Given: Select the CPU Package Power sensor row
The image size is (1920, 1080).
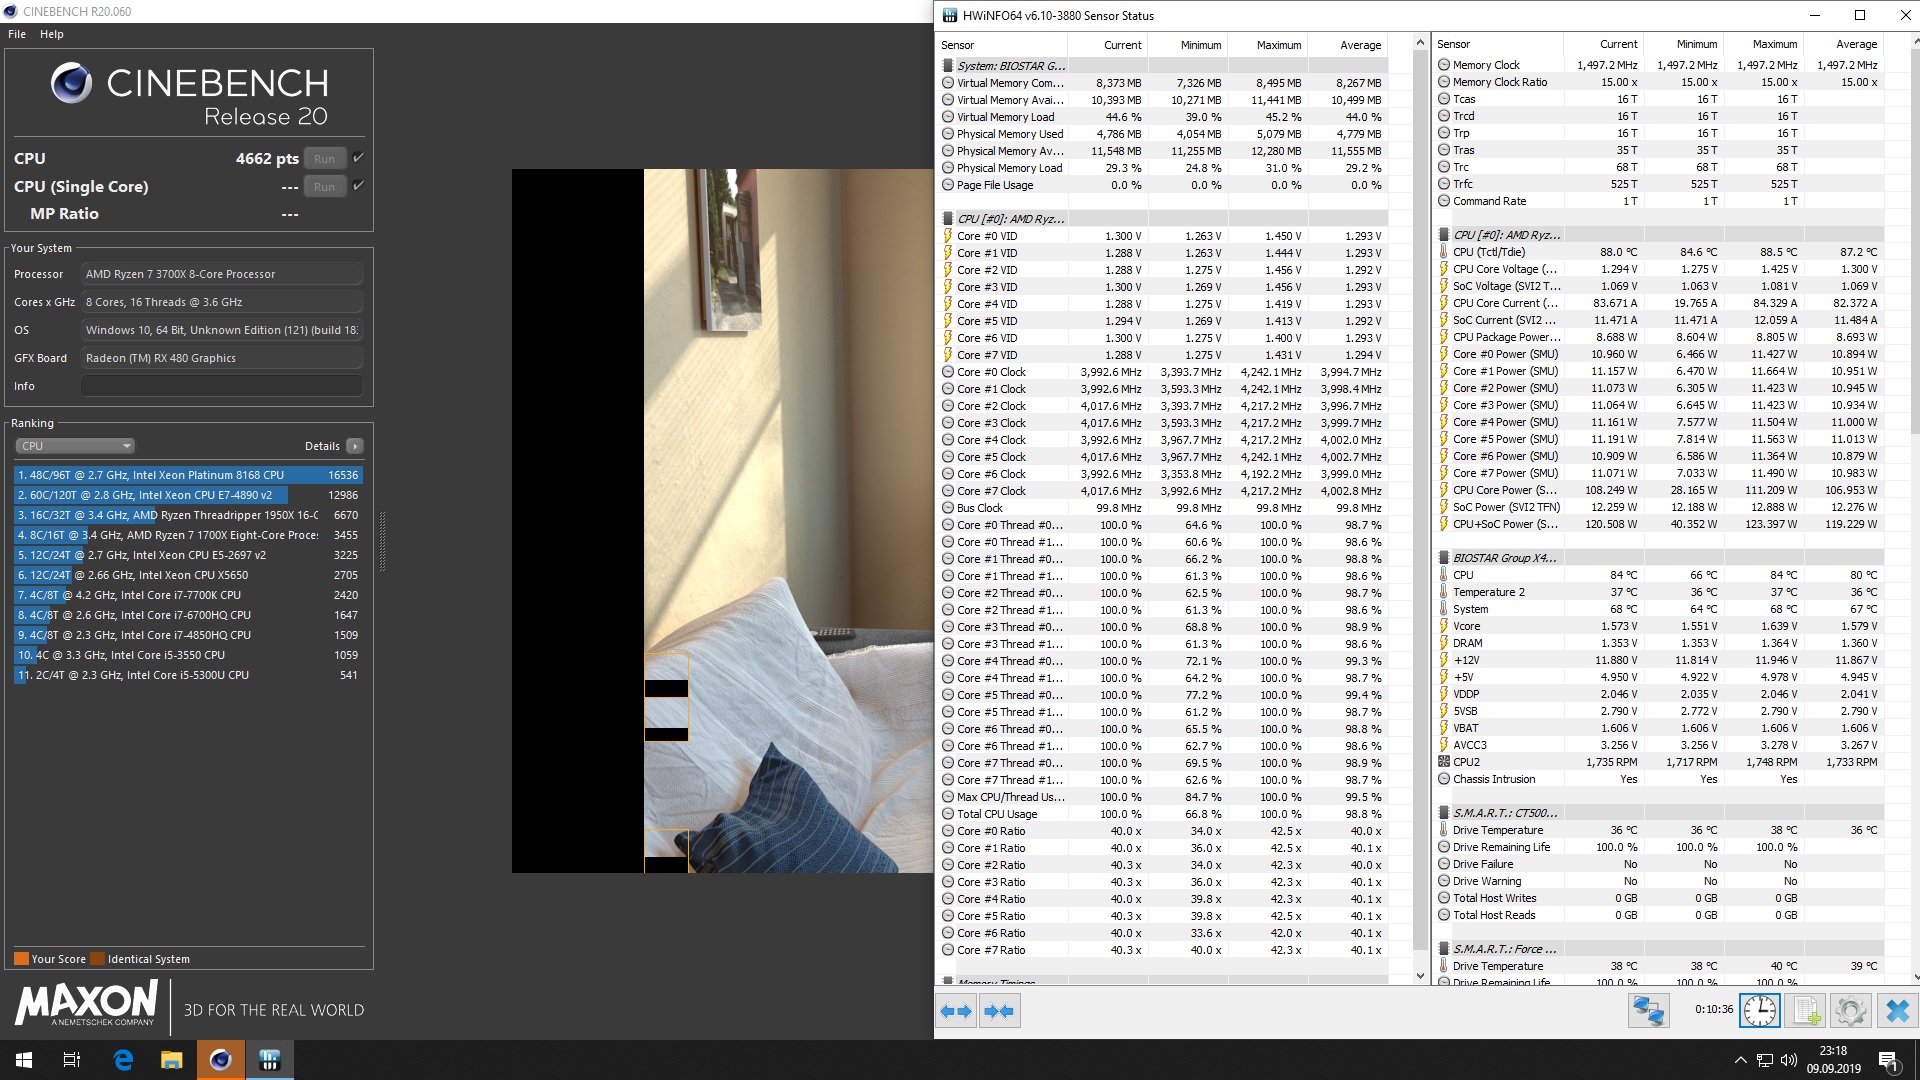Looking at the screenshot, I should point(1660,337).
